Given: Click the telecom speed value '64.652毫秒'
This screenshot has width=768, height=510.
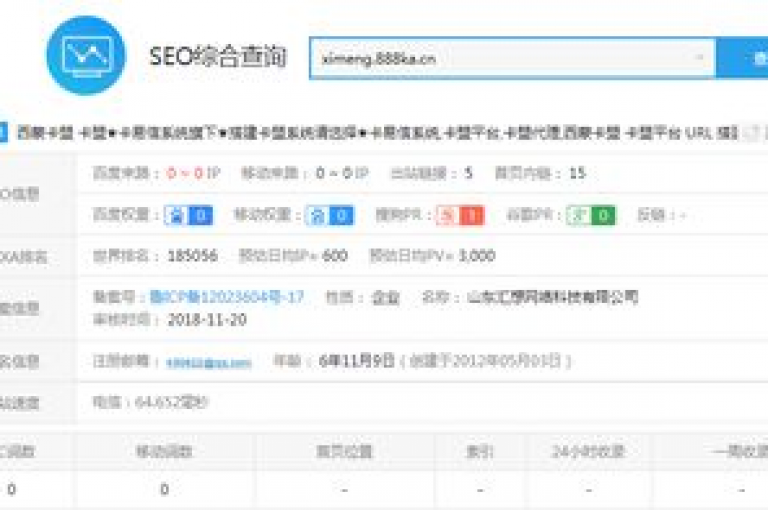Looking at the screenshot, I should (x=171, y=402).
